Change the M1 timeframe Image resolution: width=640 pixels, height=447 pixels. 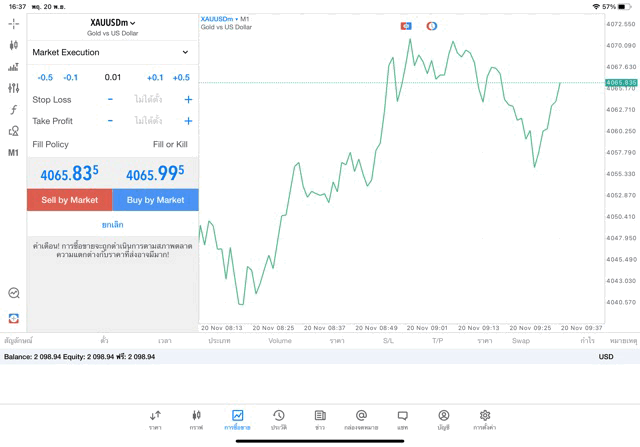[x=13, y=153]
